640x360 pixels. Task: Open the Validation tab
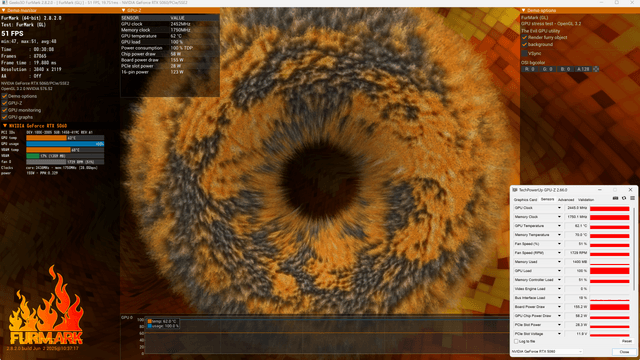point(586,200)
